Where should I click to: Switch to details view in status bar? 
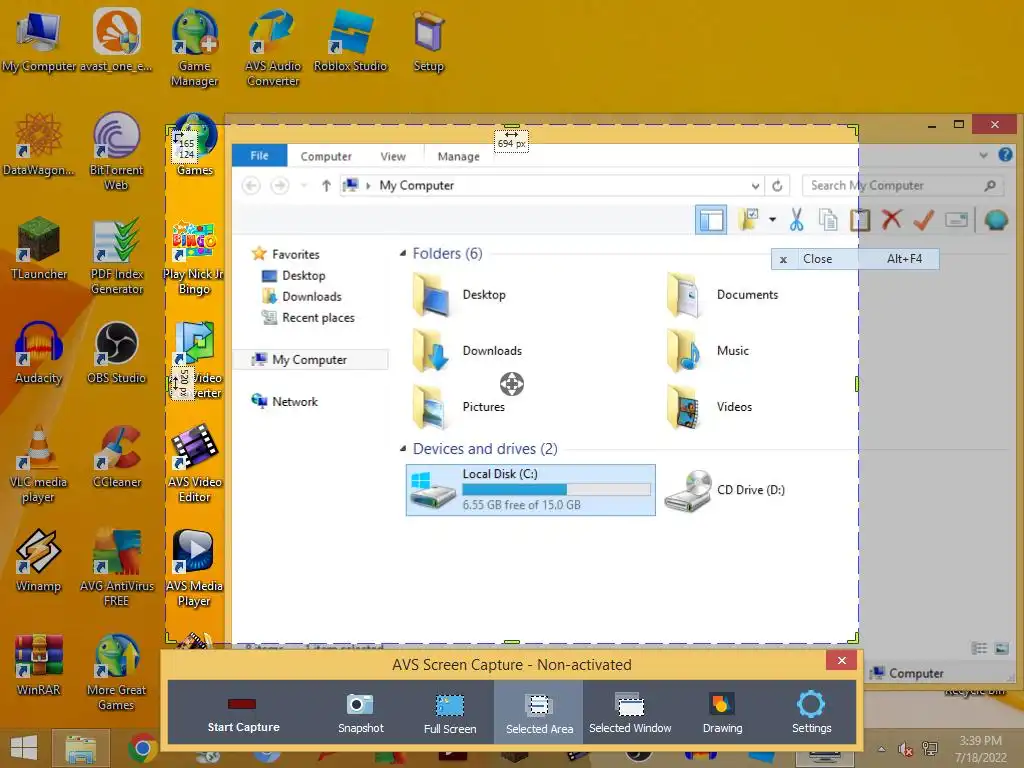click(979, 648)
